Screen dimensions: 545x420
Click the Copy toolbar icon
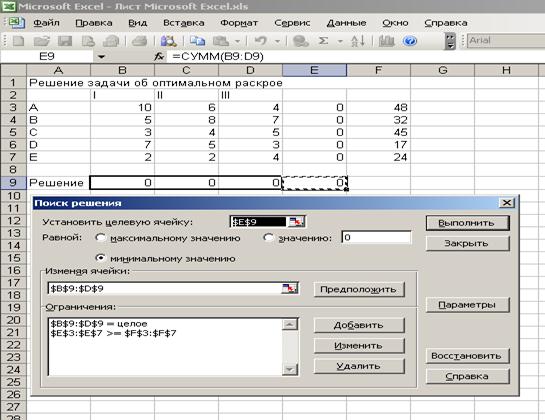pyautogui.click(x=197, y=41)
